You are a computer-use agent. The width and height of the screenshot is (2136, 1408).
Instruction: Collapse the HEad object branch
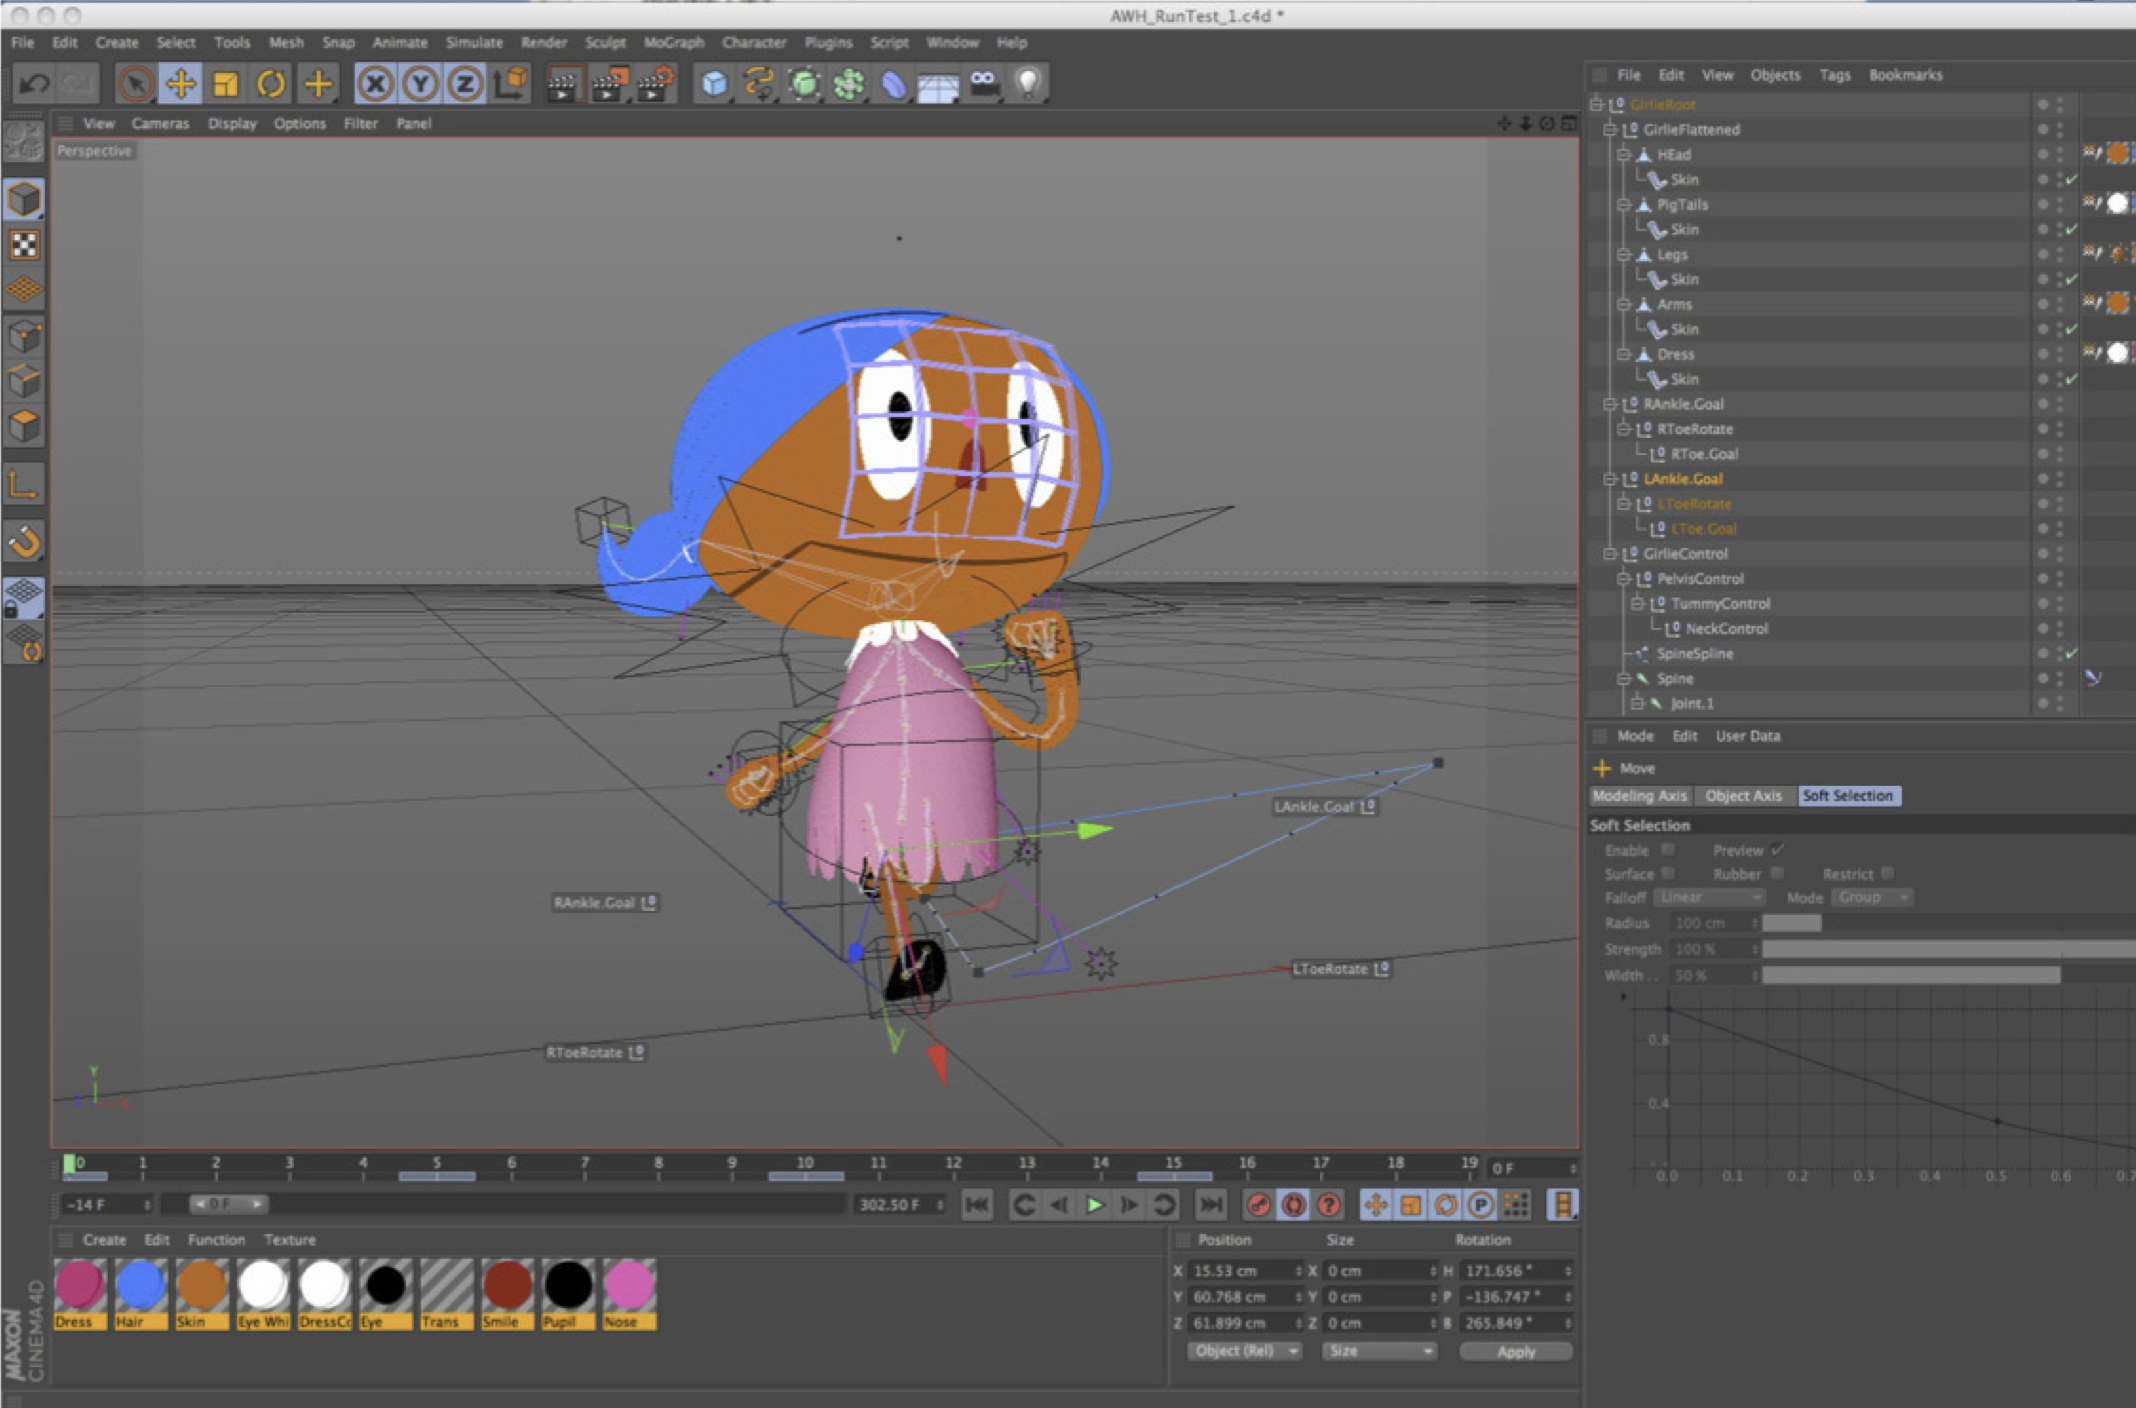(x=1623, y=154)
